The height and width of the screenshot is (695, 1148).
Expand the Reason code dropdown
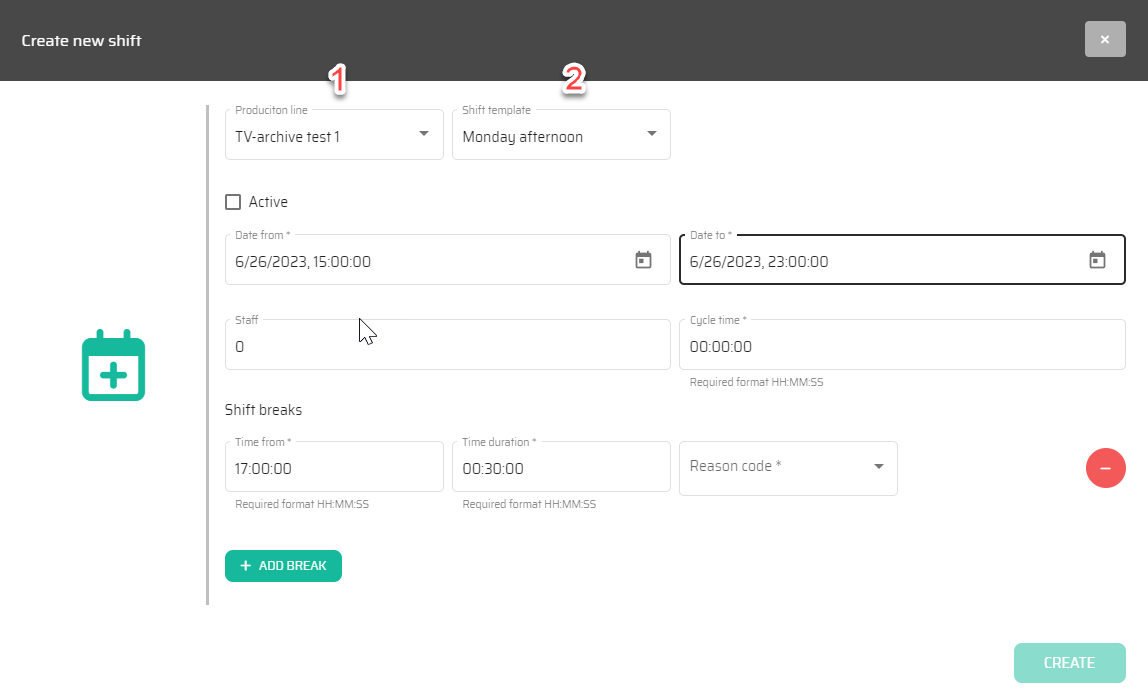(x=787, y=467)
